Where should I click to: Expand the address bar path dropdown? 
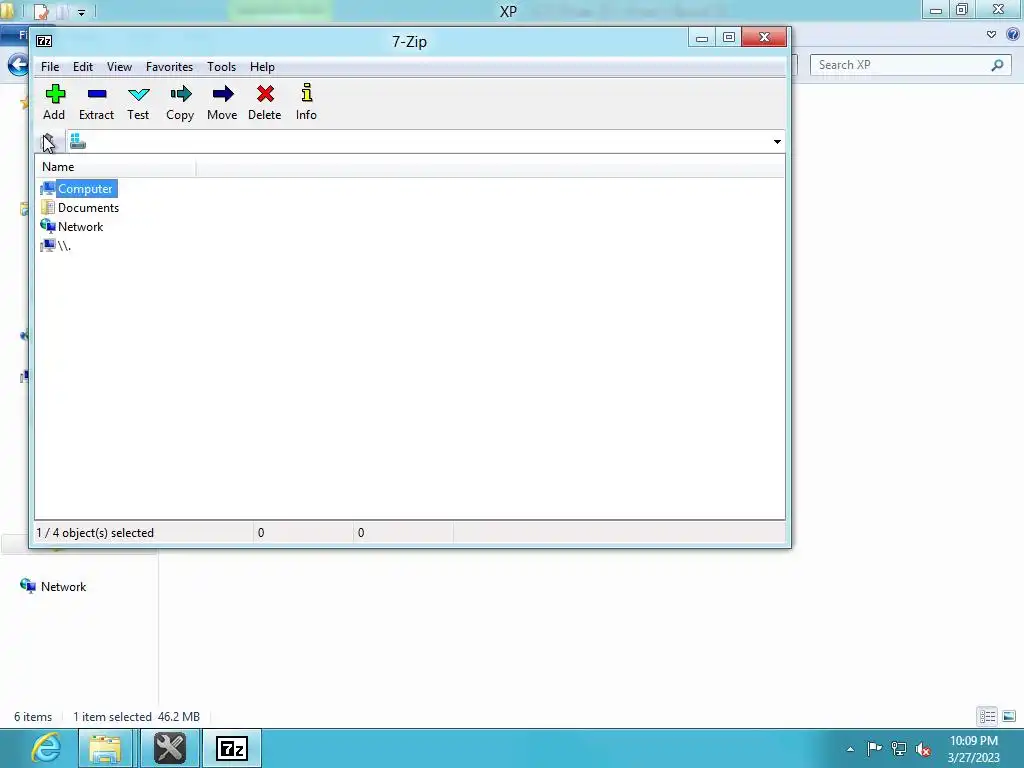776,142
